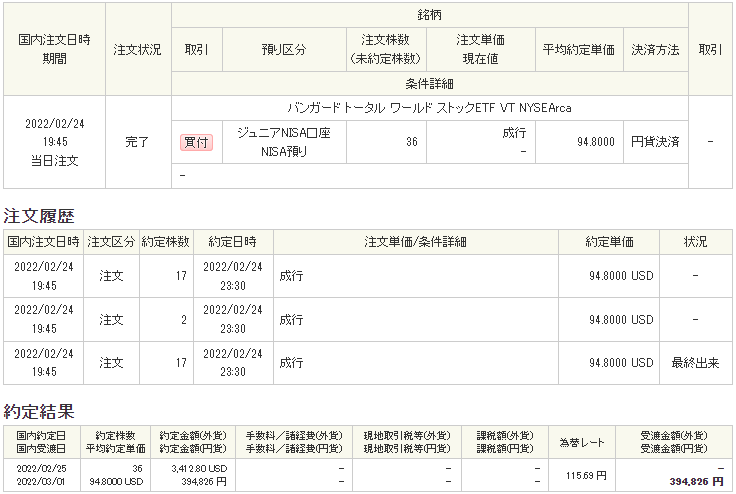Image resolution: width=736 pixels, height=494 pixels.
Task: Click the 2022/02/25 domestic execution date
Action: (x=41, y=469)
